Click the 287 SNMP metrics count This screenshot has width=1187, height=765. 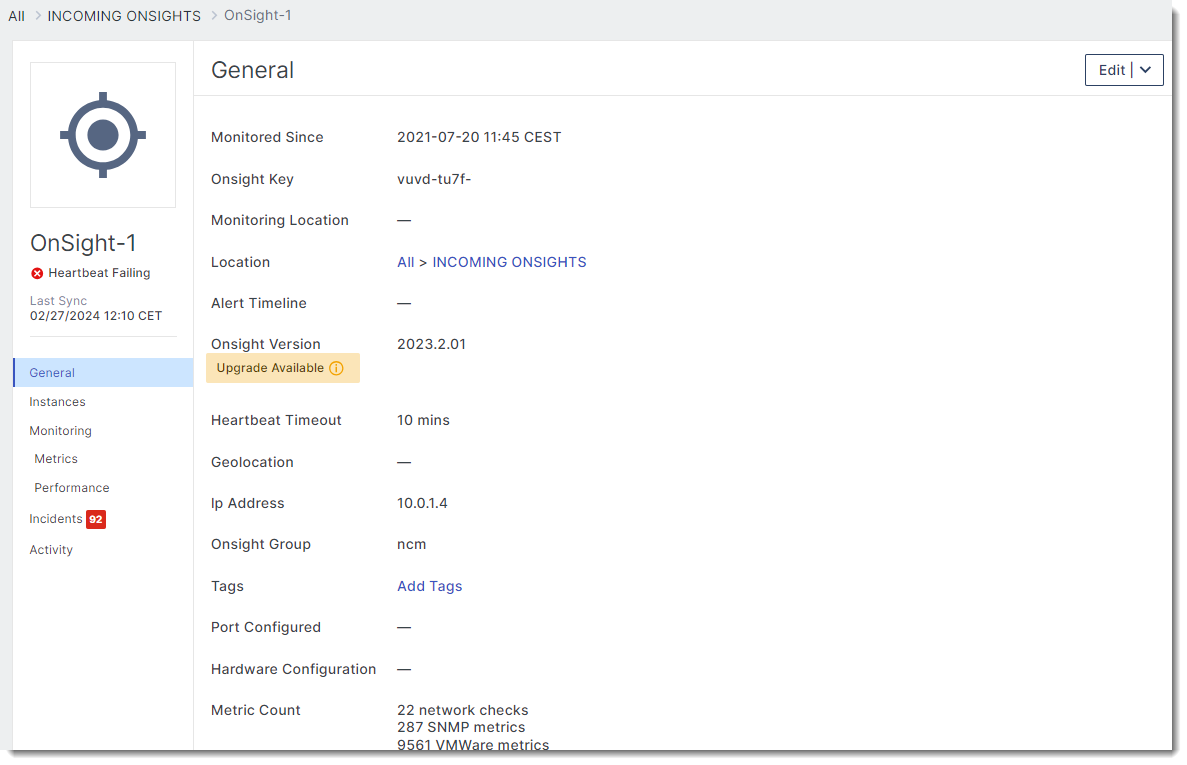click(461, 727)
